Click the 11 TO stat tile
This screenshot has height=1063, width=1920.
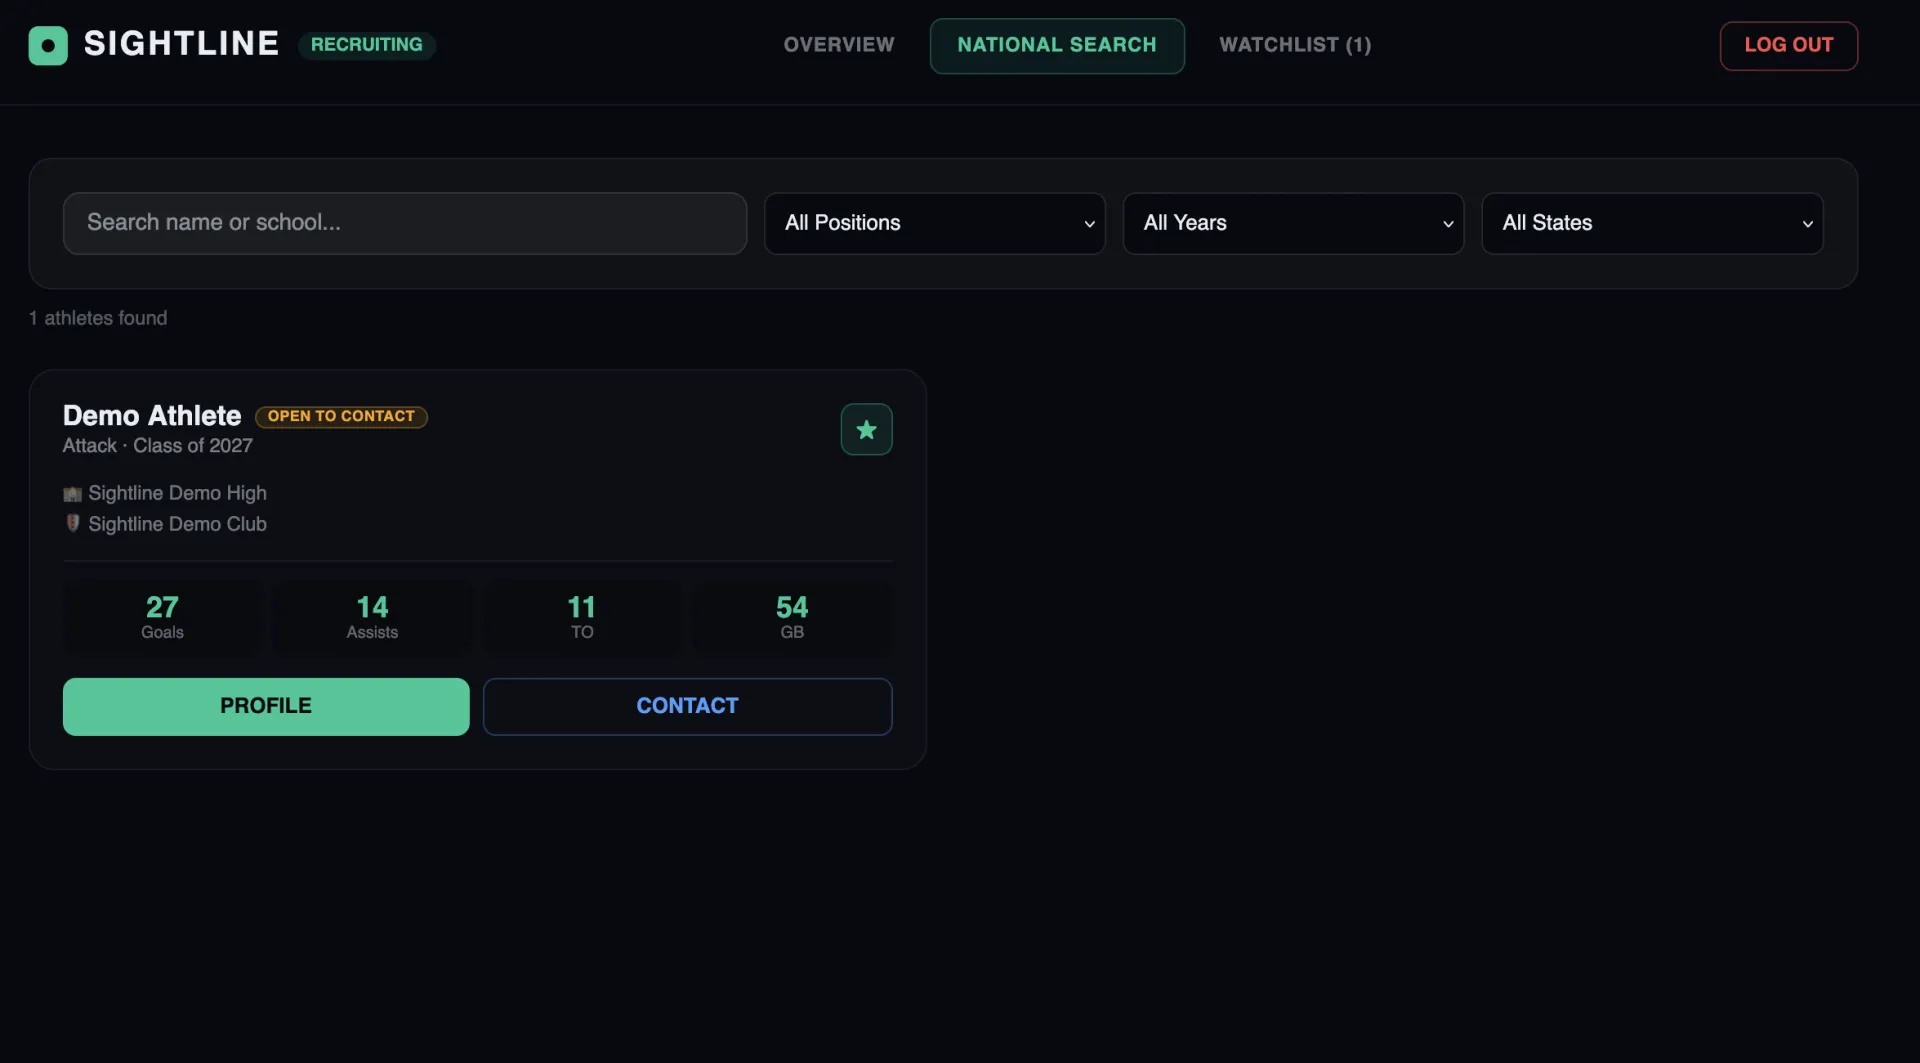tap(582, 617)
